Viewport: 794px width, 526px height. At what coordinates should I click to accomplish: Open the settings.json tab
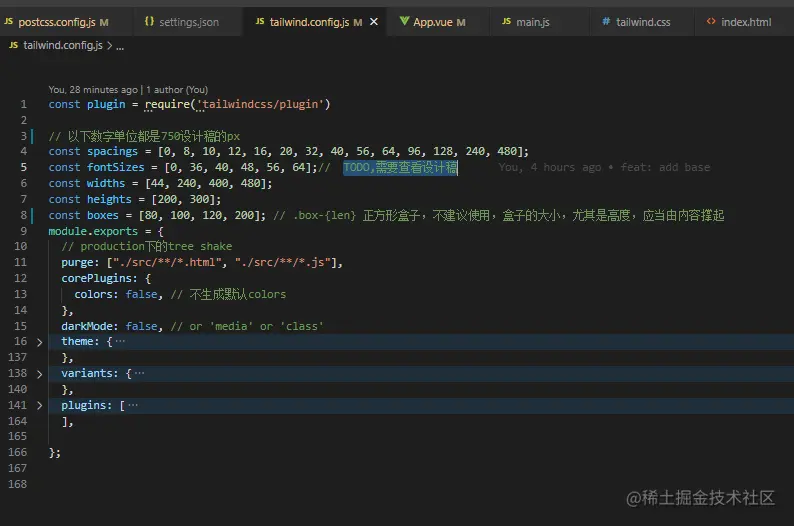(188, 22)
